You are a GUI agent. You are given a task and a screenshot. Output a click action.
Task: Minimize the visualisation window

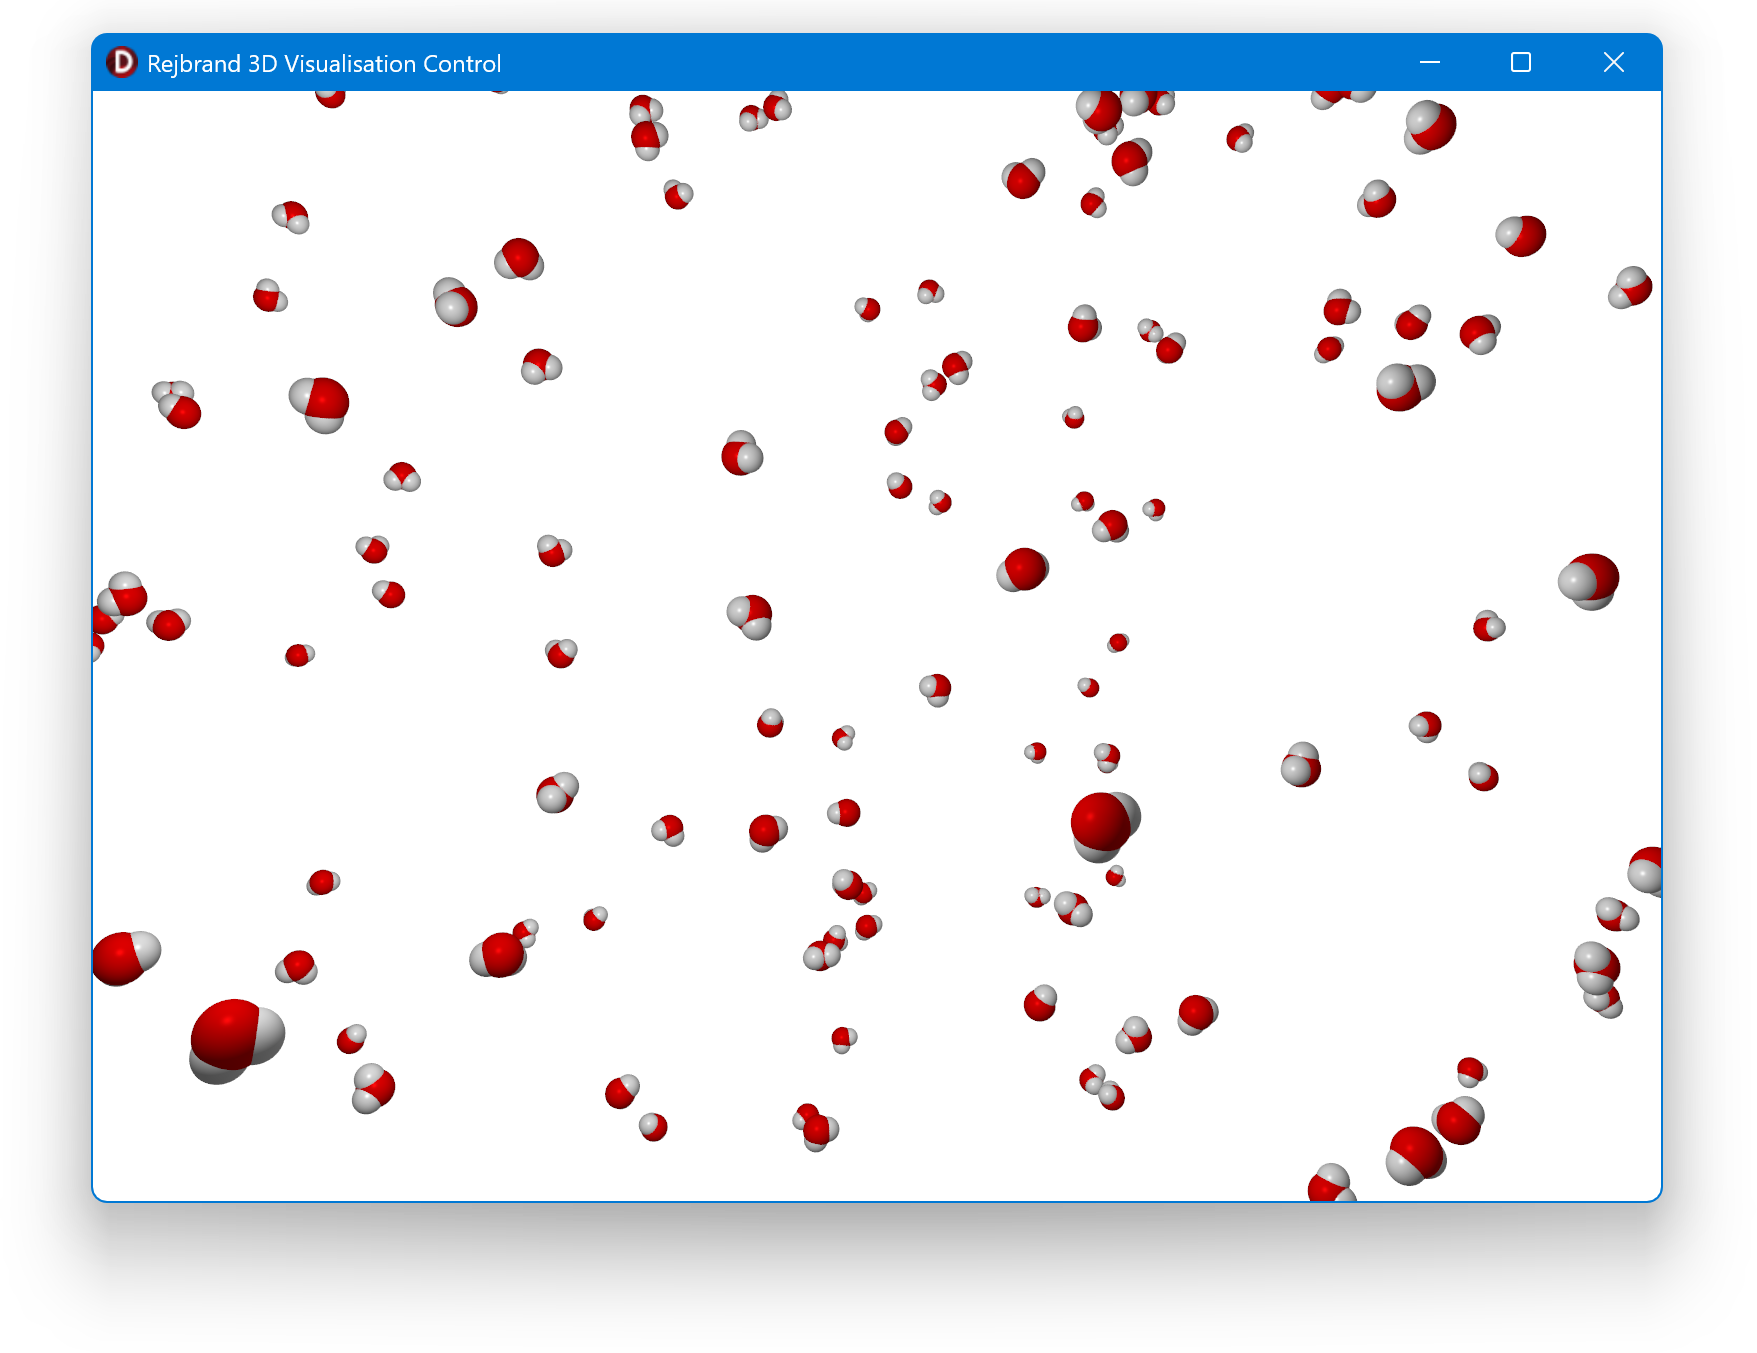pyautogui.click(x=1429, y=63)
